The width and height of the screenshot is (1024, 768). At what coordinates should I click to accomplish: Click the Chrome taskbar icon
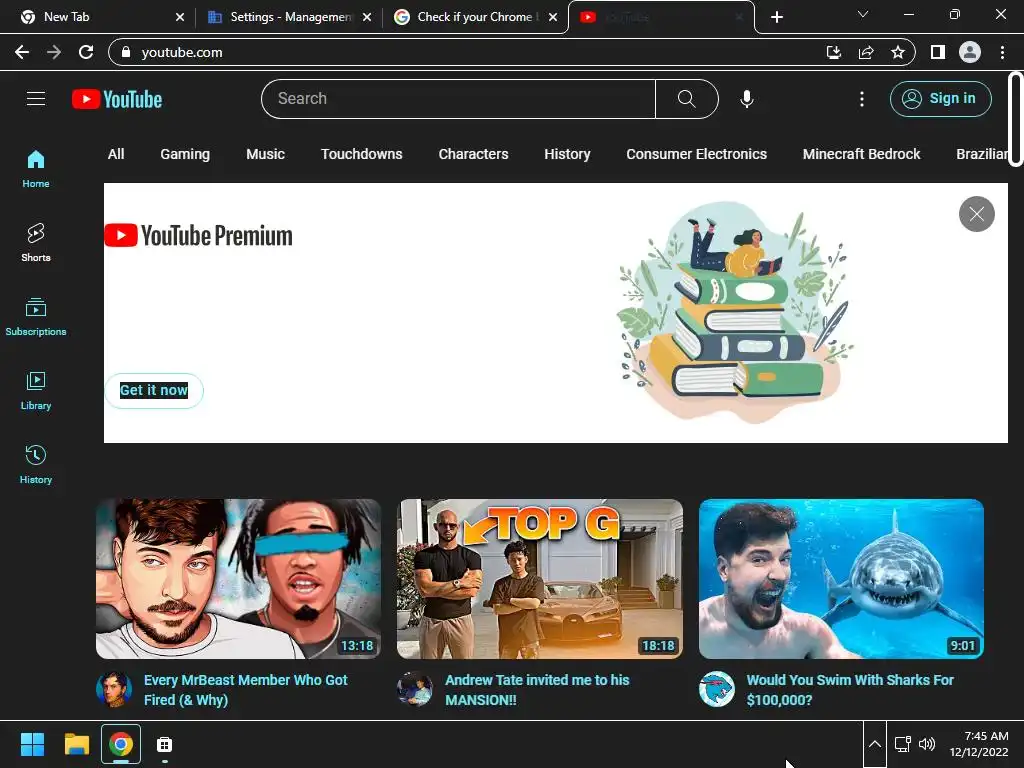click(x=121, y=744)
